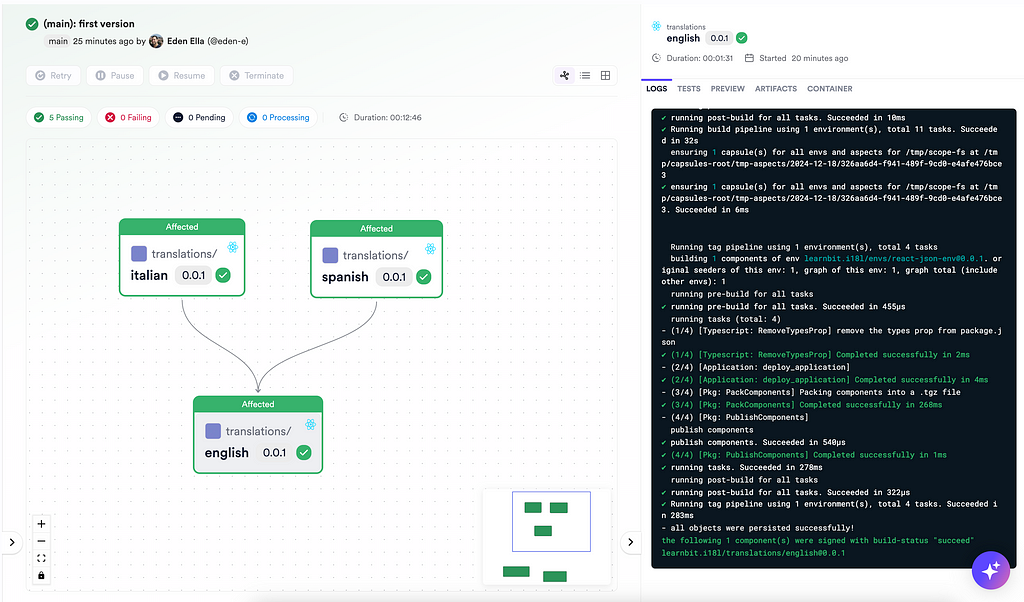Click the right panel english title

683,39
